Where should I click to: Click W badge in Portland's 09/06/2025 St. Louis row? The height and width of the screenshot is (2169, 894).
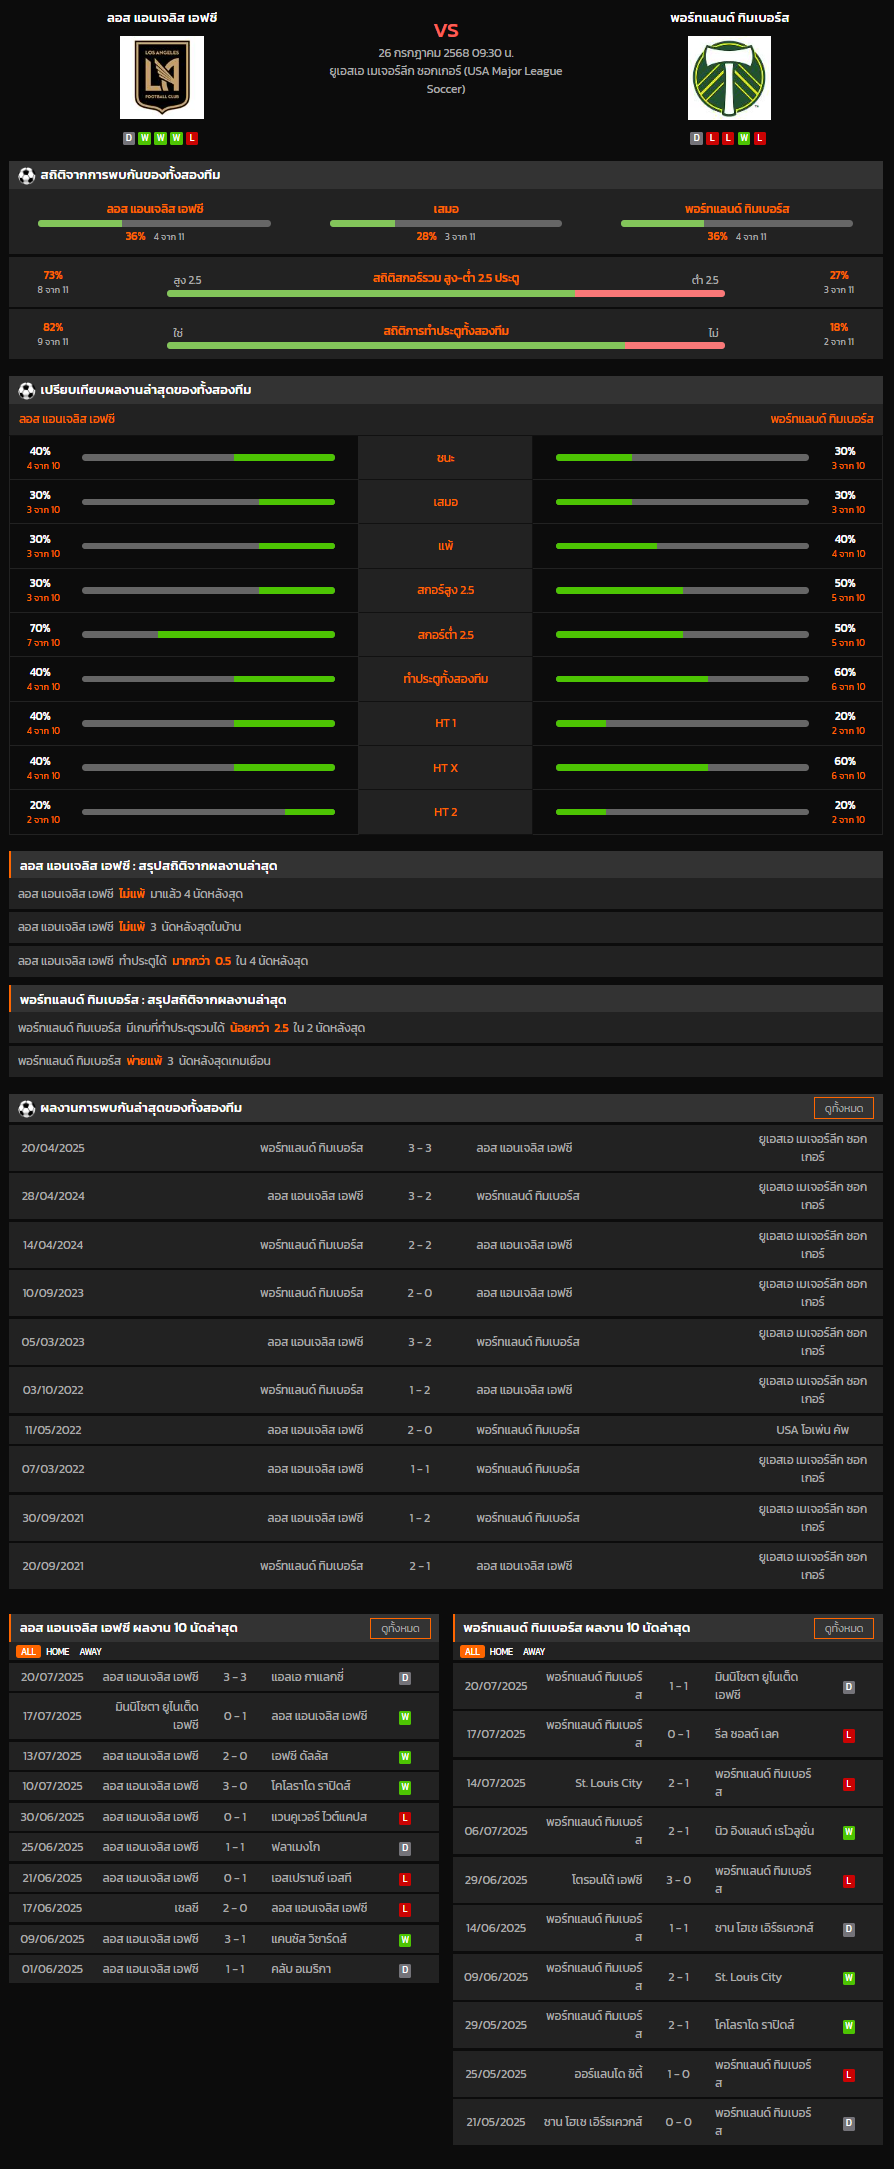pos(849,1978)
